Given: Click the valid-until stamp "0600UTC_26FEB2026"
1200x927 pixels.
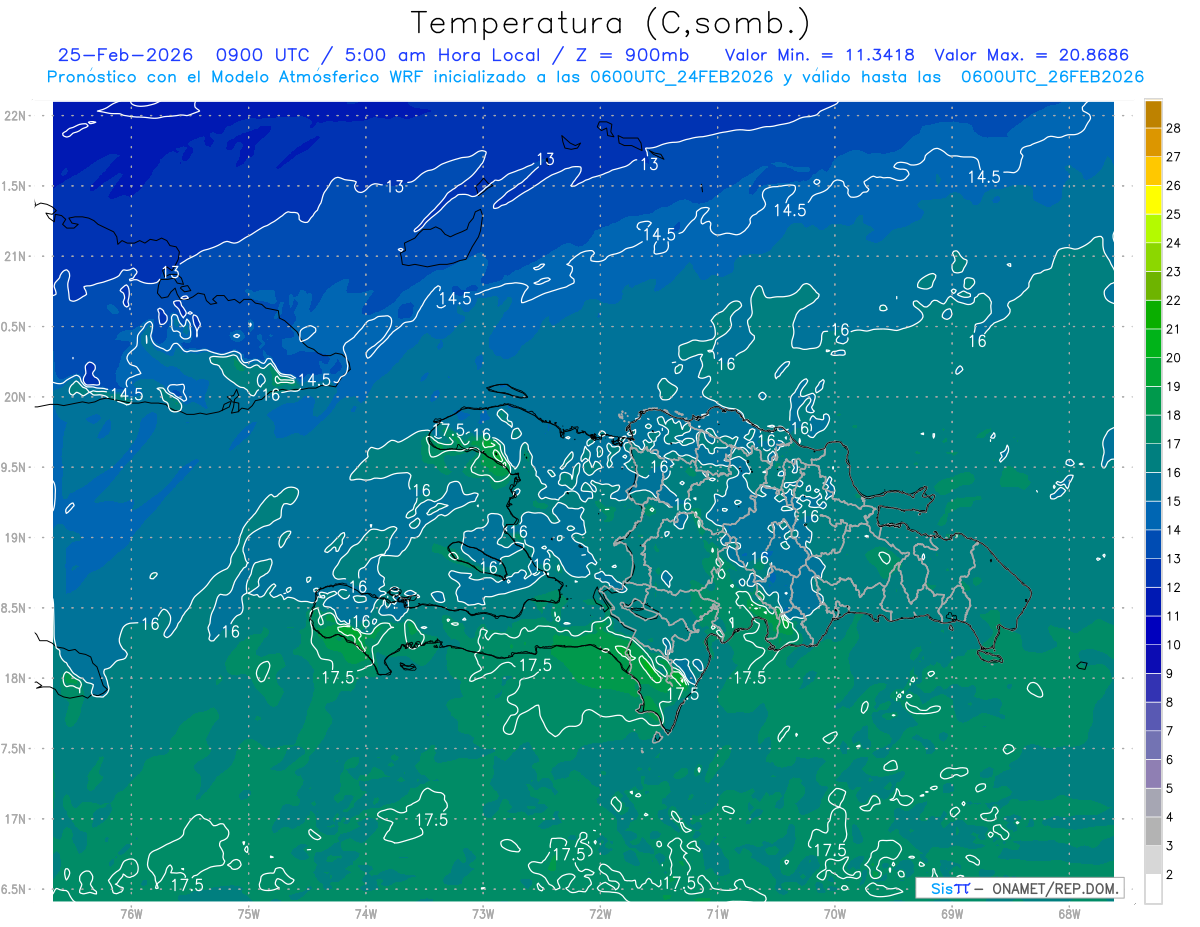Looking at the screenshot, I should 1052,77.
